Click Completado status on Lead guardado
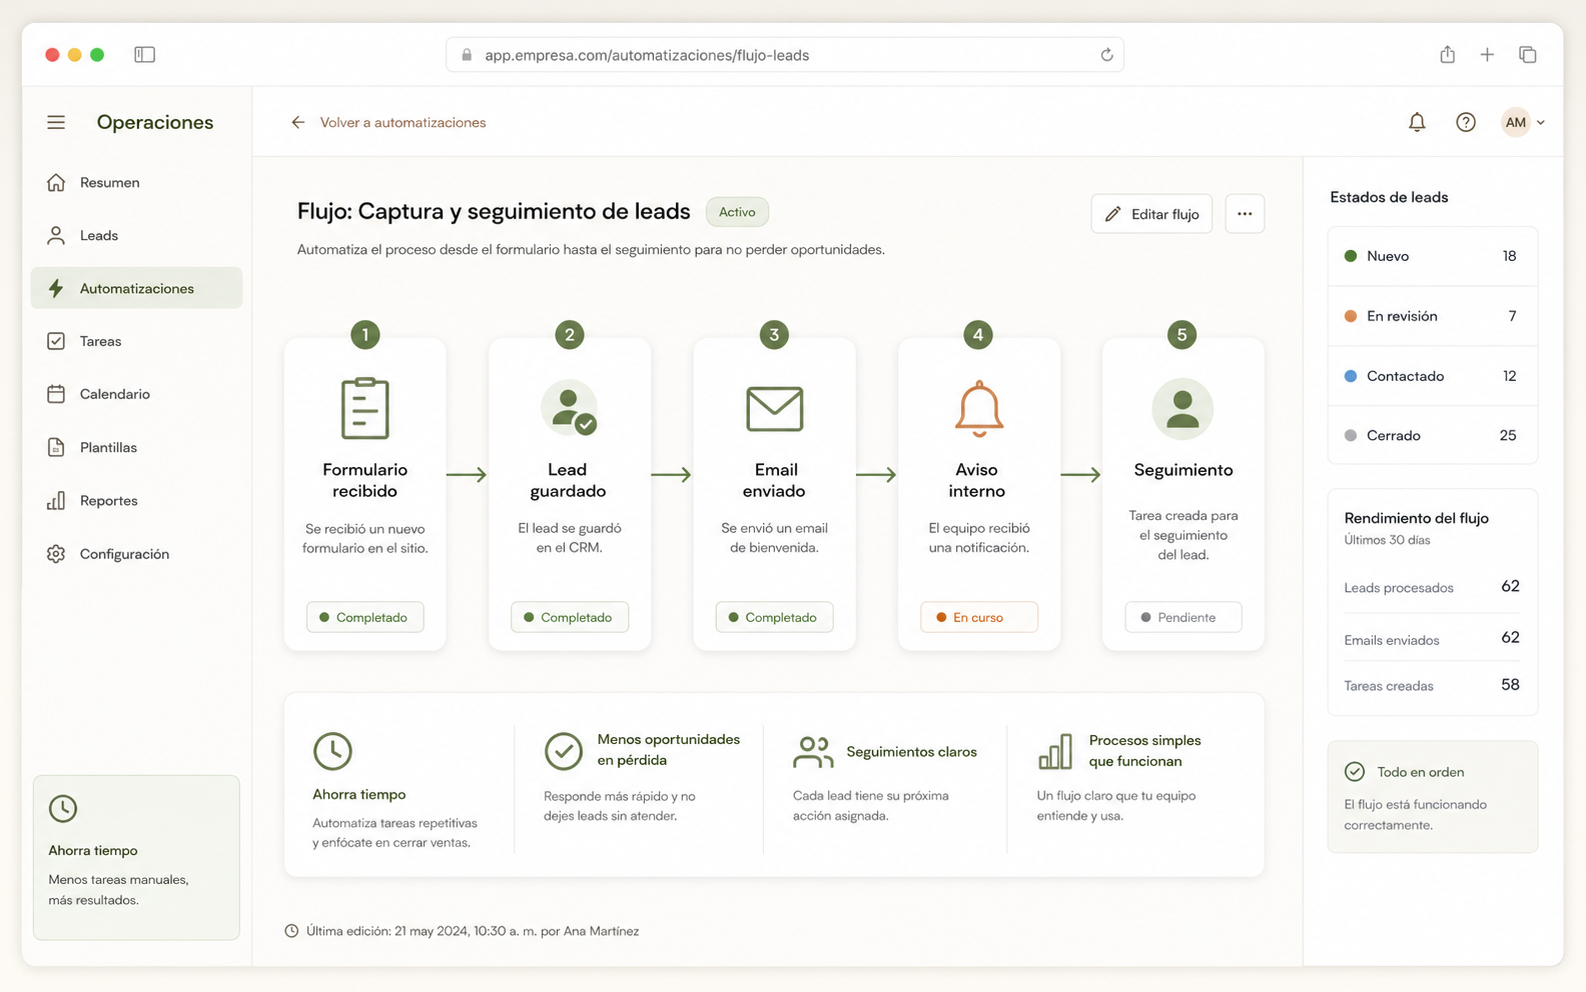 [570, 617]
